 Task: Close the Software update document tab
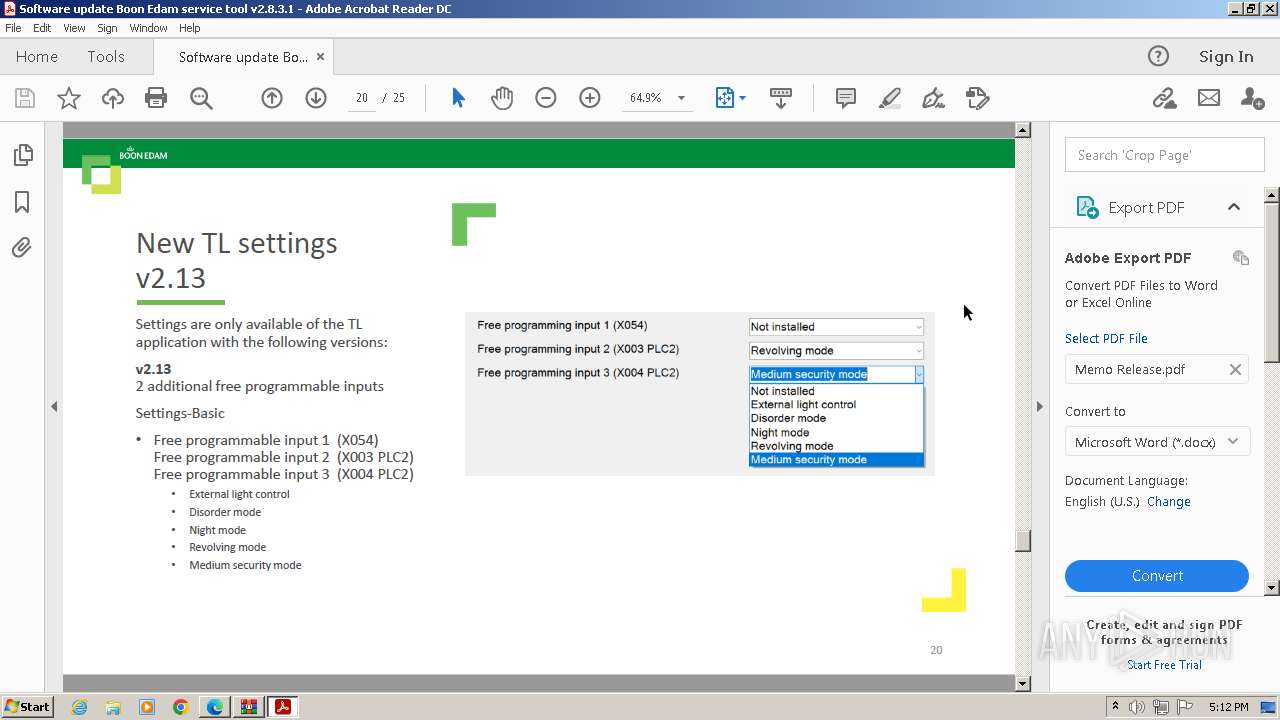point(320,57)
